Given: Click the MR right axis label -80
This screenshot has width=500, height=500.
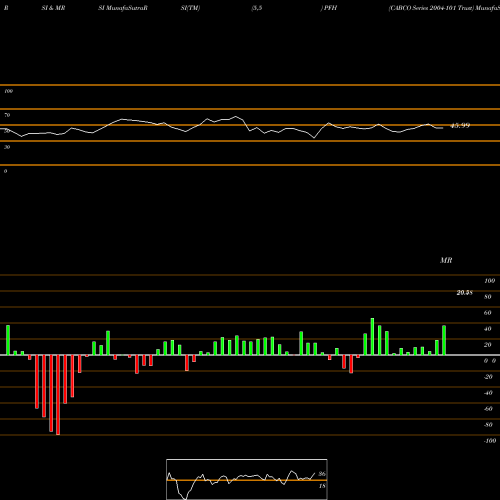Looking at the screenshot, I should click(488, 425).
